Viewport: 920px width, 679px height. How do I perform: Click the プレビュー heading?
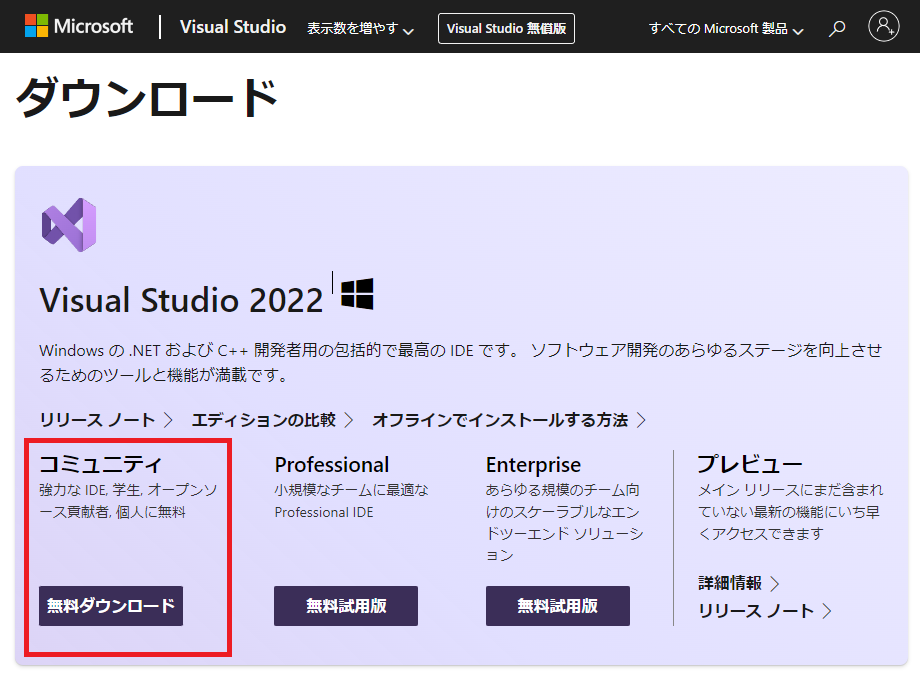(x=750, y=464)
